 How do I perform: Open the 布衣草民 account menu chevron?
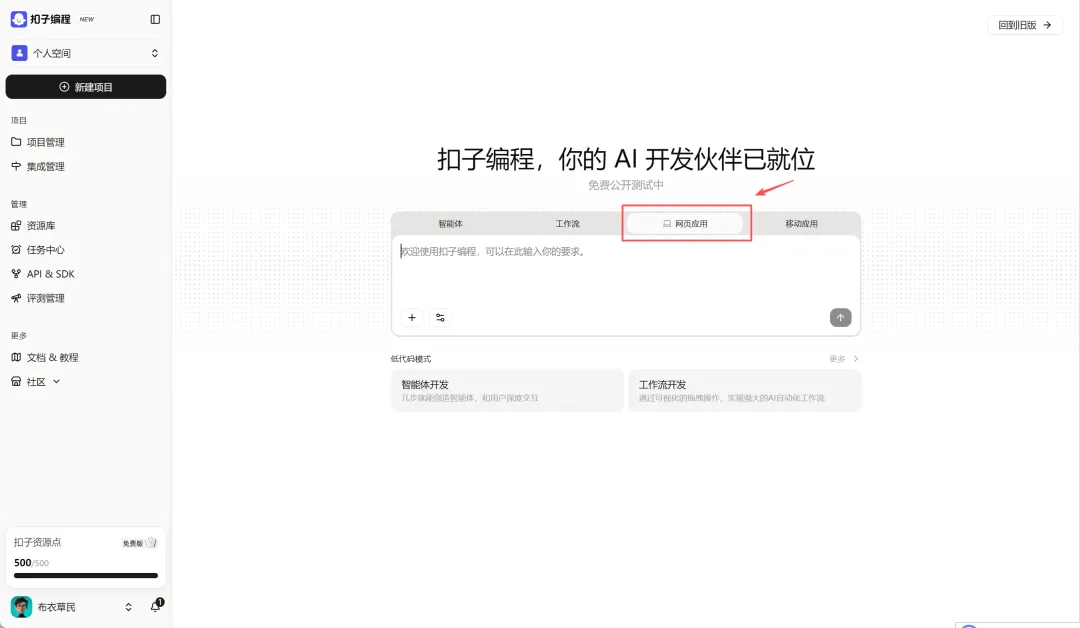point(128,607)
